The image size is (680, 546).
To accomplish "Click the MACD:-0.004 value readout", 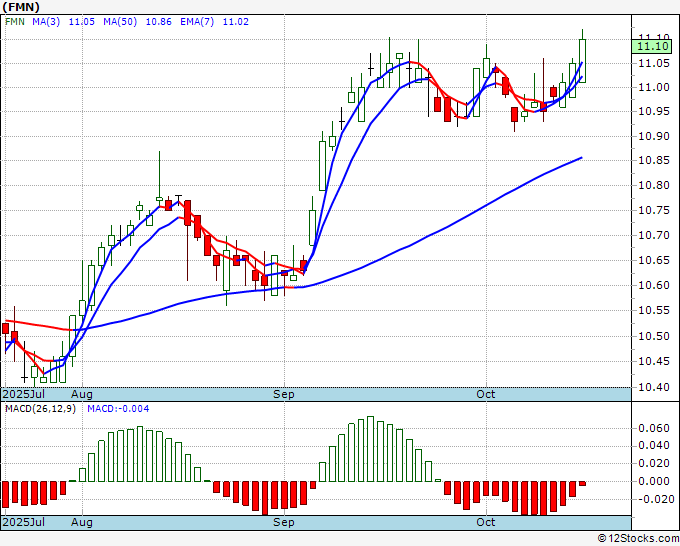I will tap(118, 409).
